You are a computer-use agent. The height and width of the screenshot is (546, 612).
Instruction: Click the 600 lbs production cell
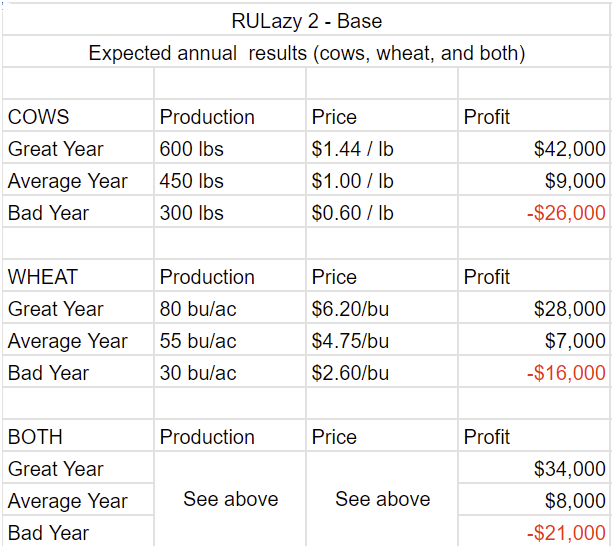[192, 149]
